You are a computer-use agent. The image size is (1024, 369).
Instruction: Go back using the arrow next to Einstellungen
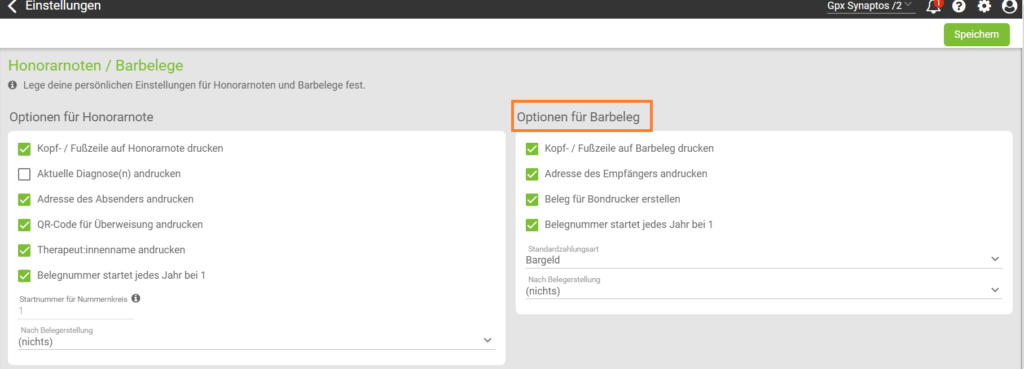12,7
